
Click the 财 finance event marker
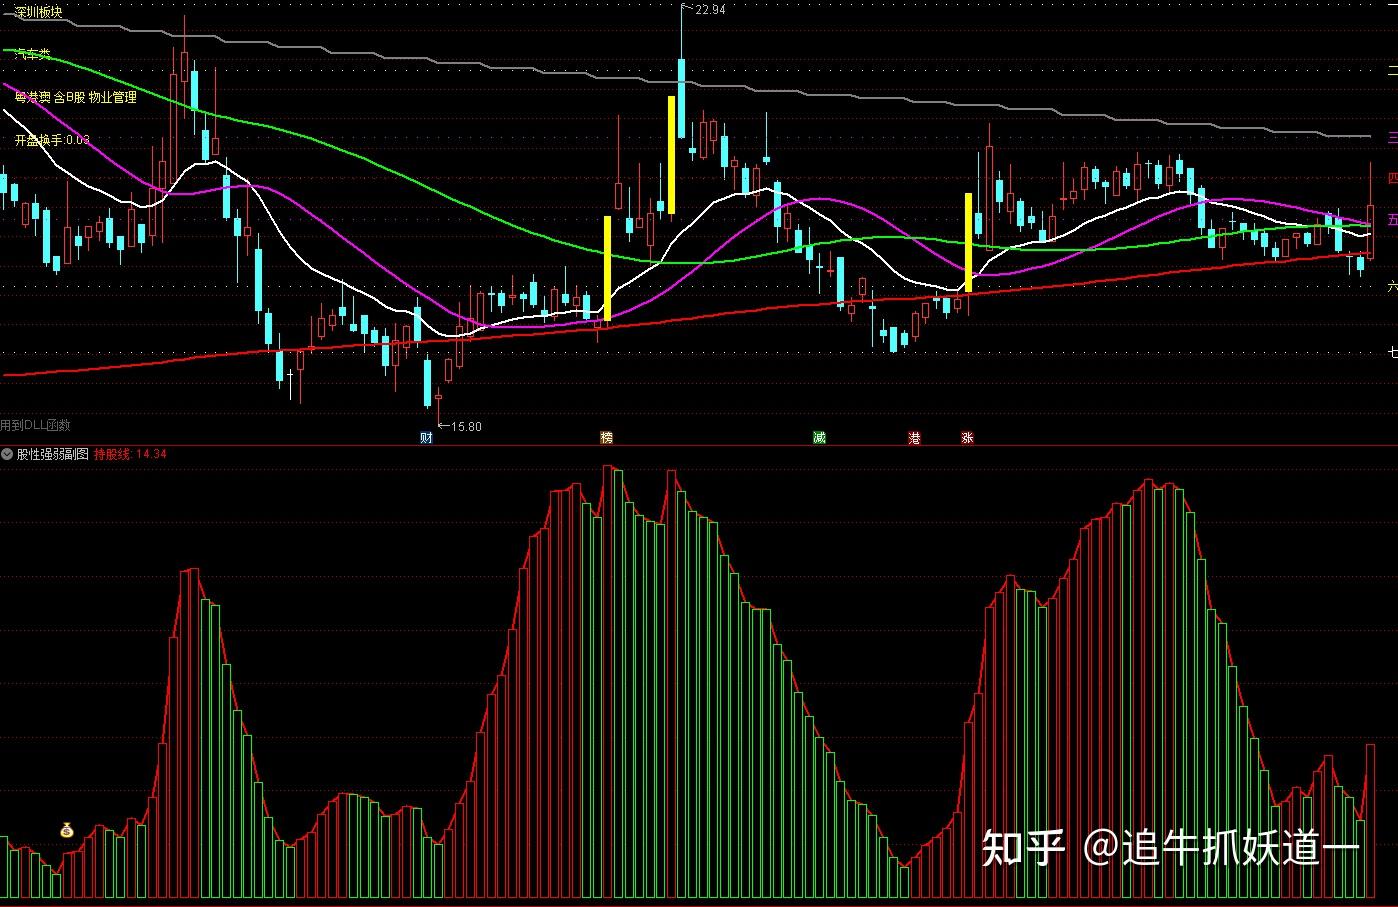pos(427,438)
